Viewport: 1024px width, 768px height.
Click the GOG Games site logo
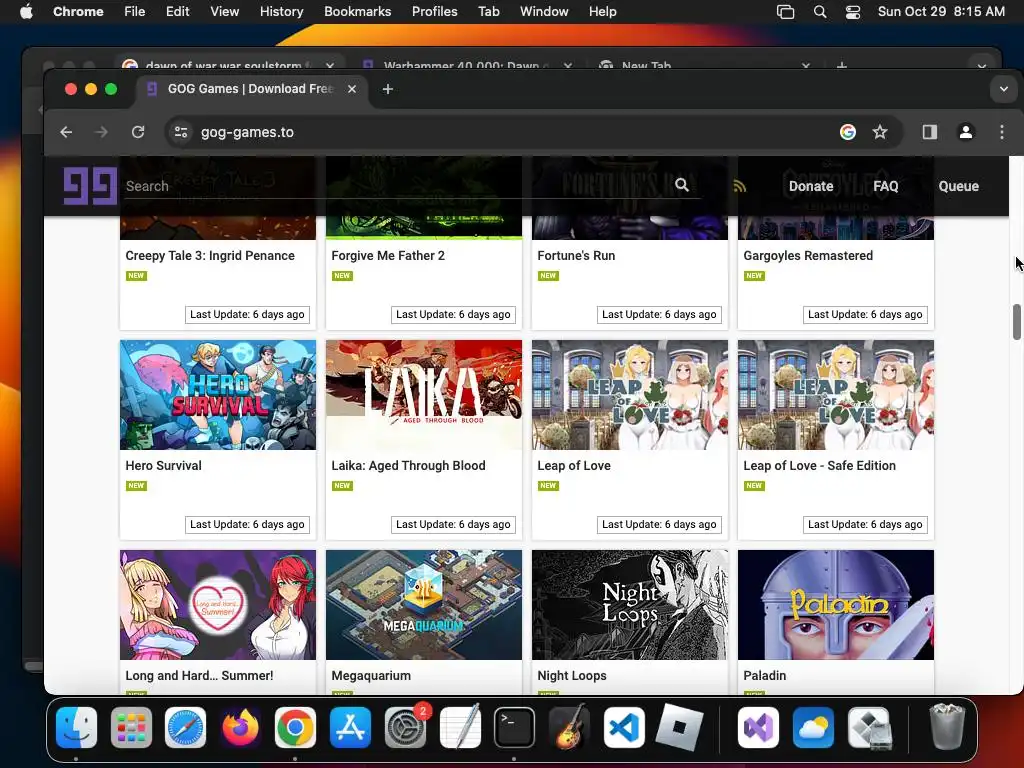[x=90, y=186]
